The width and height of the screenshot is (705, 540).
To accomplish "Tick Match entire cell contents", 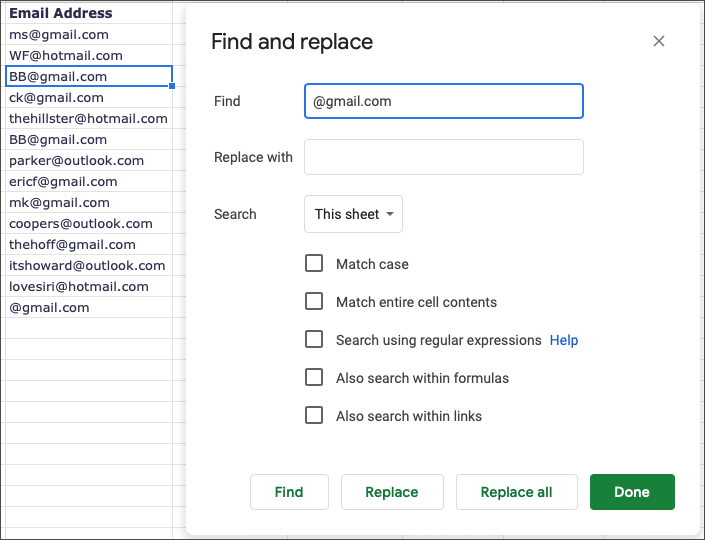I will (x=314, y=302).
